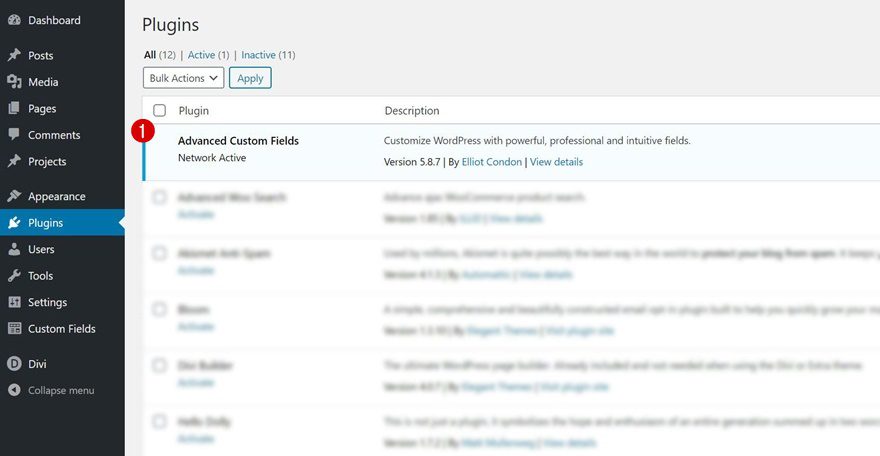Open the Settings menu item

pyautogui.click(x=47, y=302)
